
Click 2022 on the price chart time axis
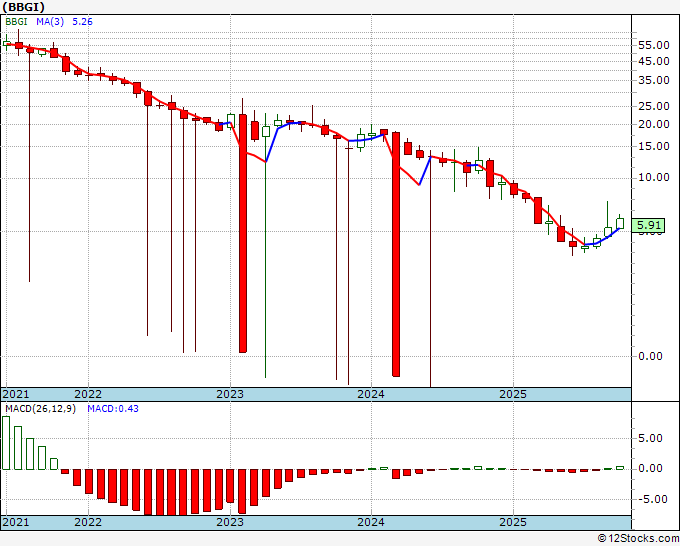(x=88, y=394)
